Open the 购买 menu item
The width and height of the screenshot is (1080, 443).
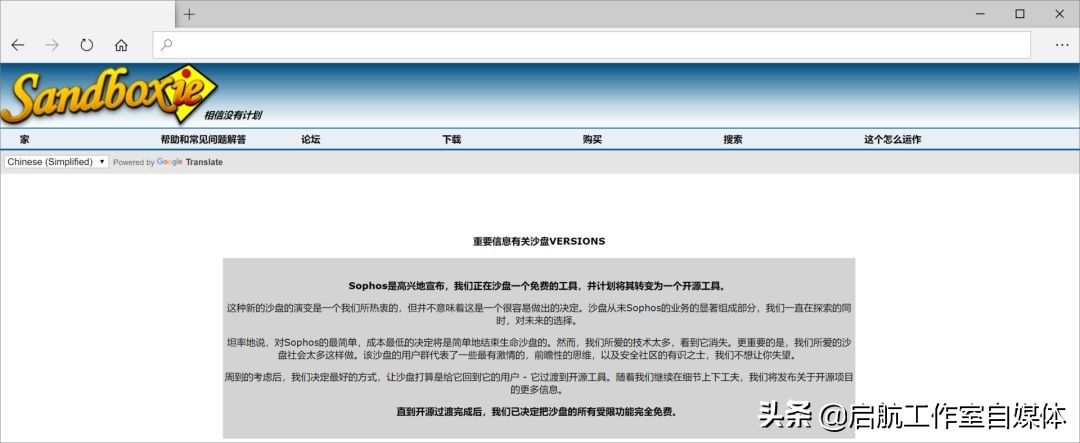(592, 139)
